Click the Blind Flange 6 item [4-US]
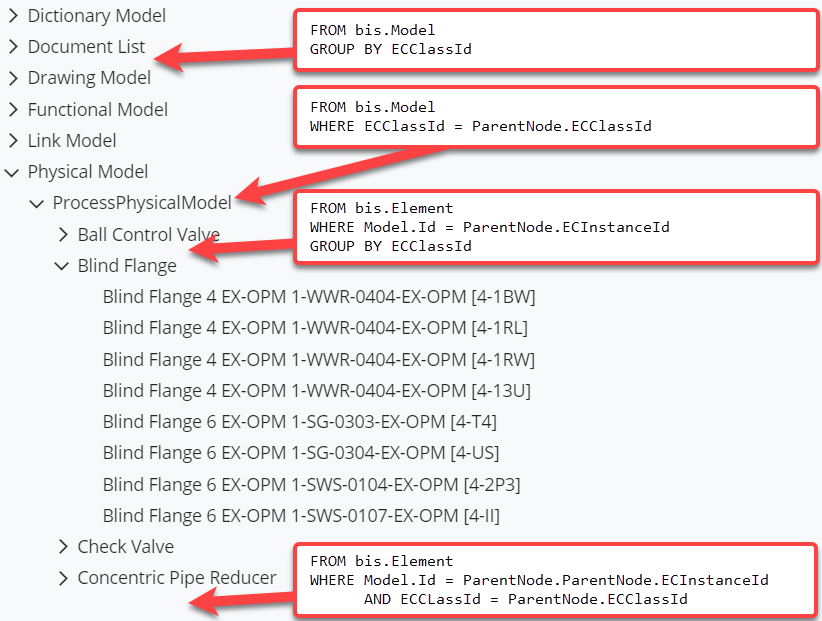822x621 pixels. (301, 453)
